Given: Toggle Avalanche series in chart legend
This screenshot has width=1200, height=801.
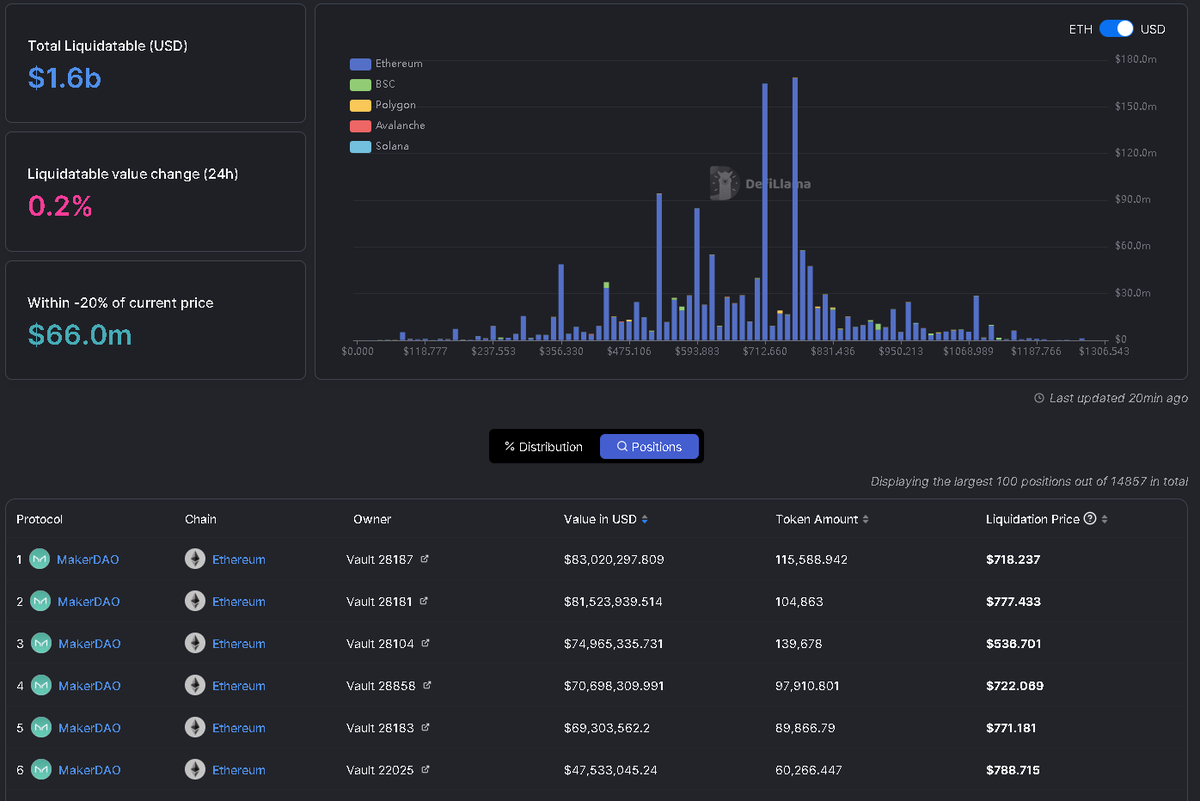Looking at the screenshot, I should [388, 126].
